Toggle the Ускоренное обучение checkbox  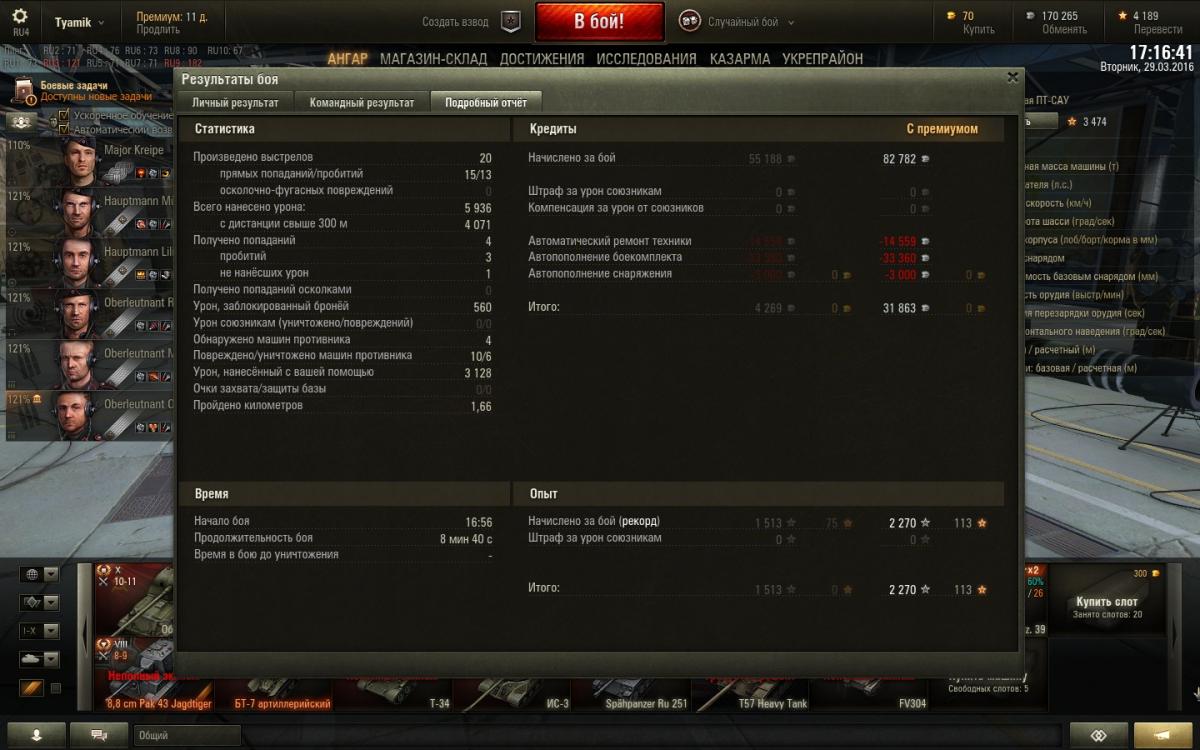coord(64,117)
